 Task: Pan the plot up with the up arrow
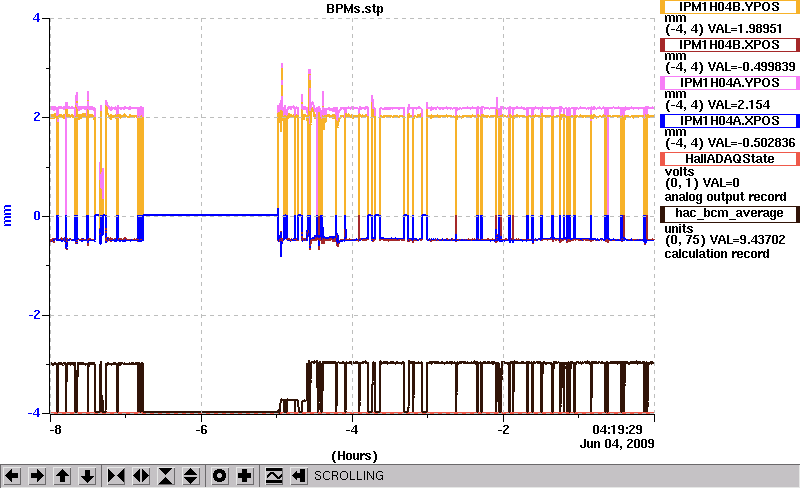tap(62, 476)
